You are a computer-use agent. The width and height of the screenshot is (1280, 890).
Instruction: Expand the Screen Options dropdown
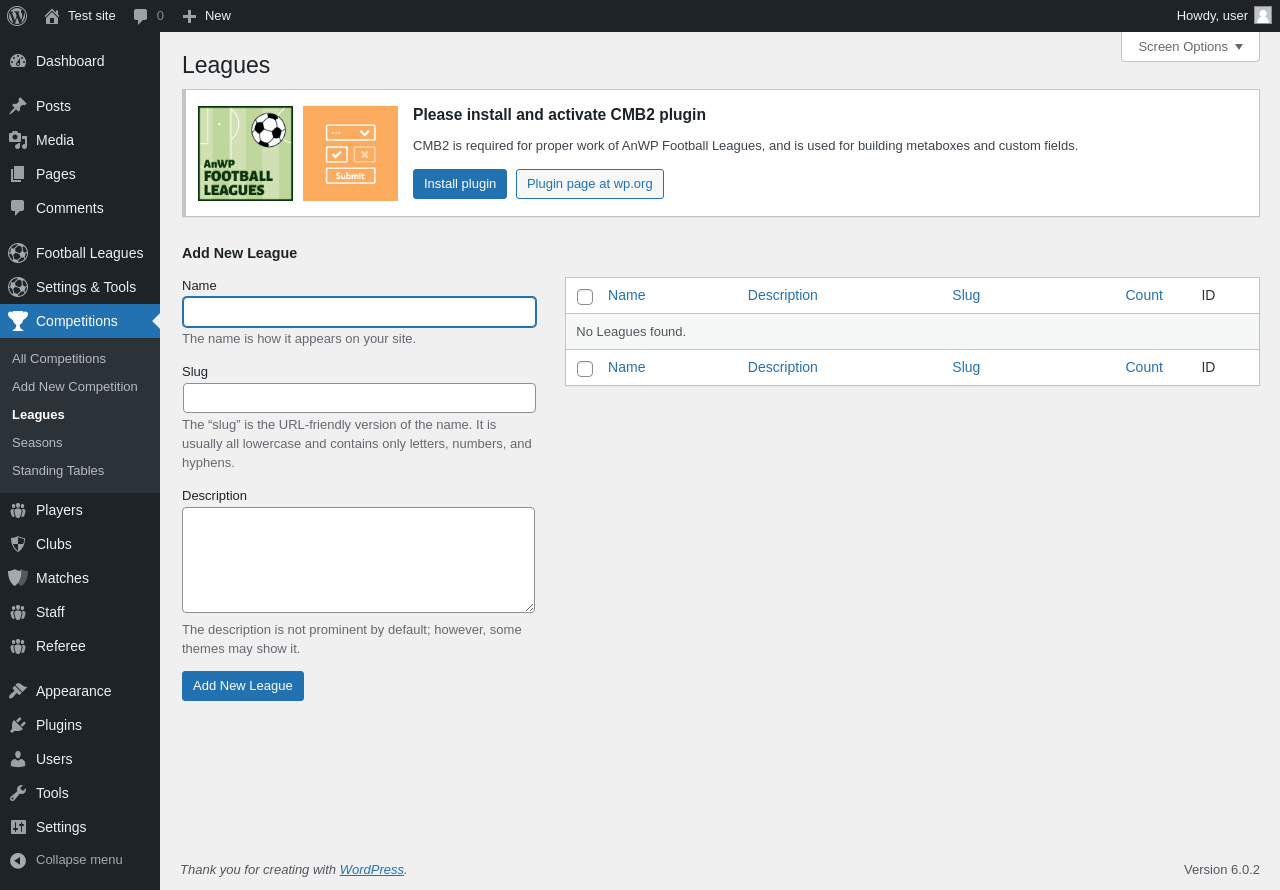[1190, 47]
